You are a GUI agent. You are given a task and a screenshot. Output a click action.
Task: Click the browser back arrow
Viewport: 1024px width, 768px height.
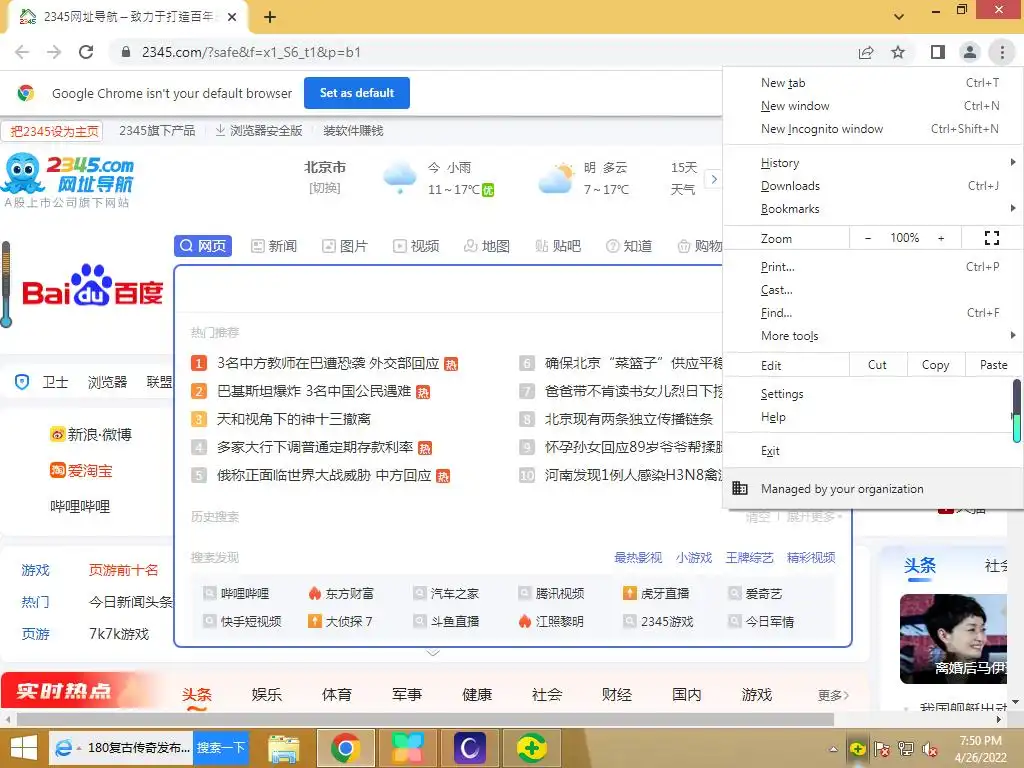22,52
